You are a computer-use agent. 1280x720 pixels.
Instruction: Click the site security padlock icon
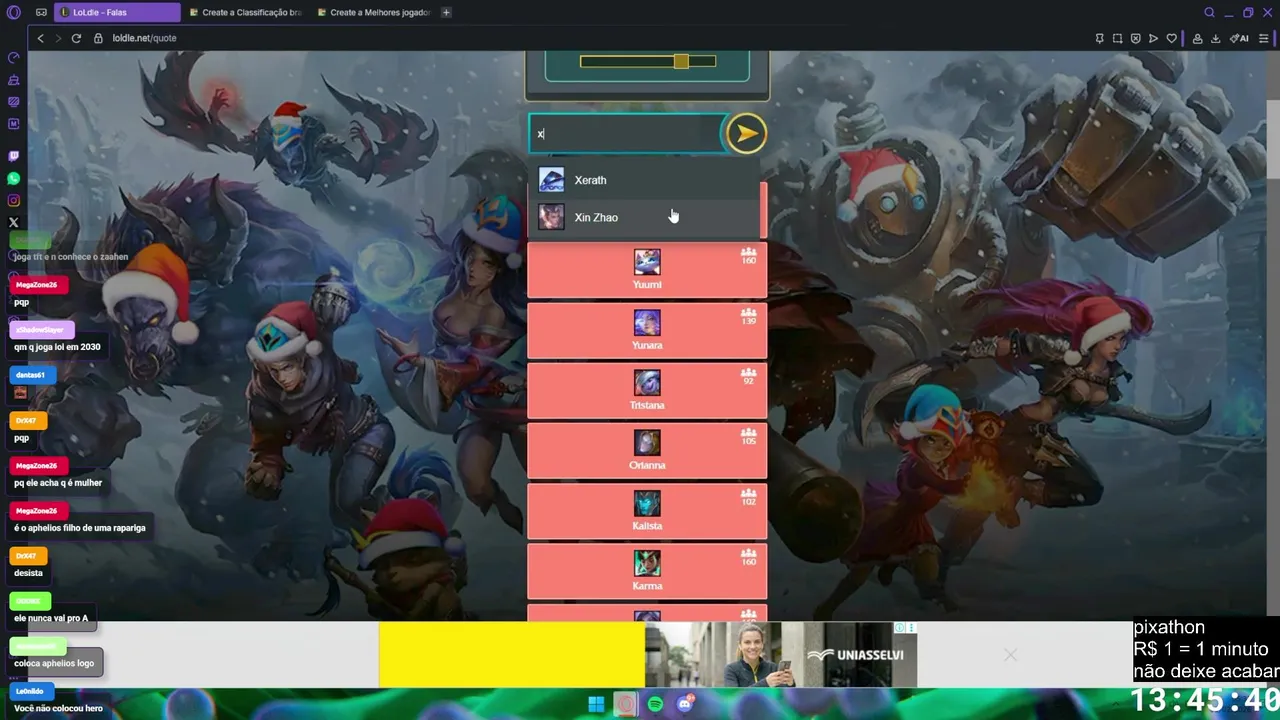[98, 38]
